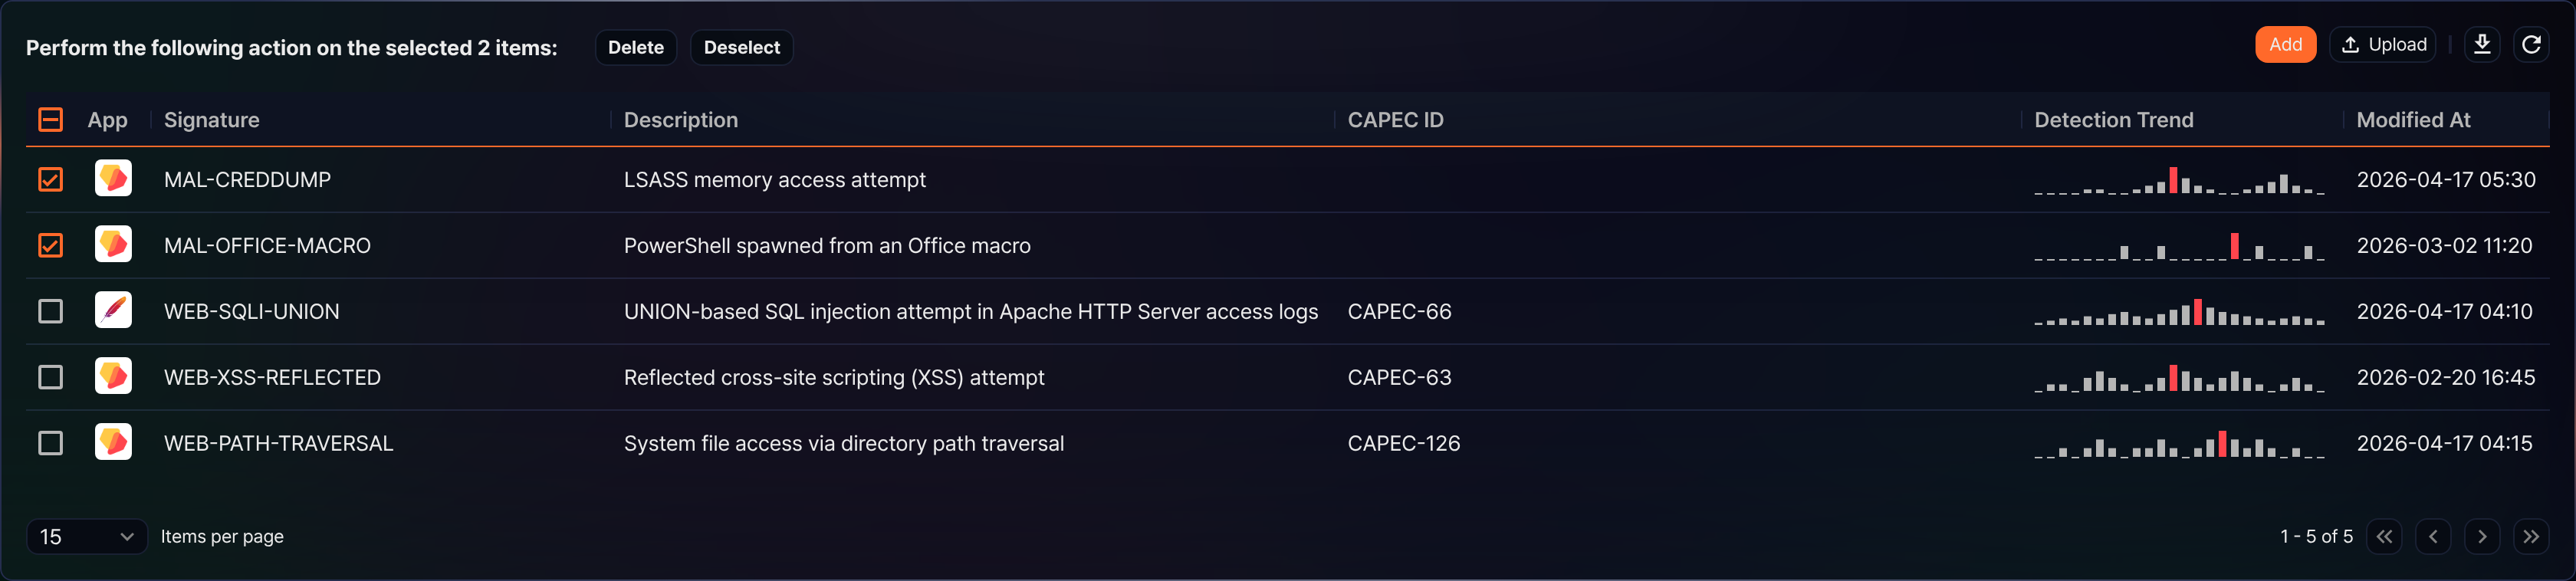This screenshot has height=581, width=2576.
Task: Click the download icon button
Action: click(2482, 45)
